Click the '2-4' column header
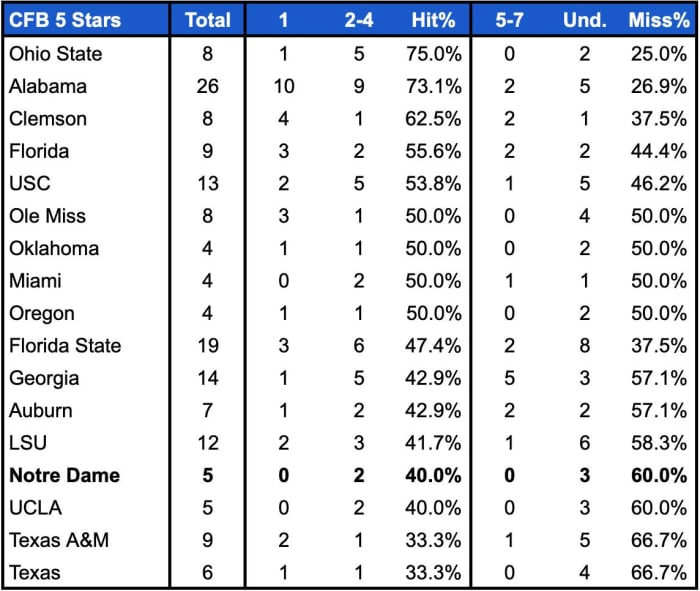Screen dimensions: 700x591 click(x=358, y=19)
